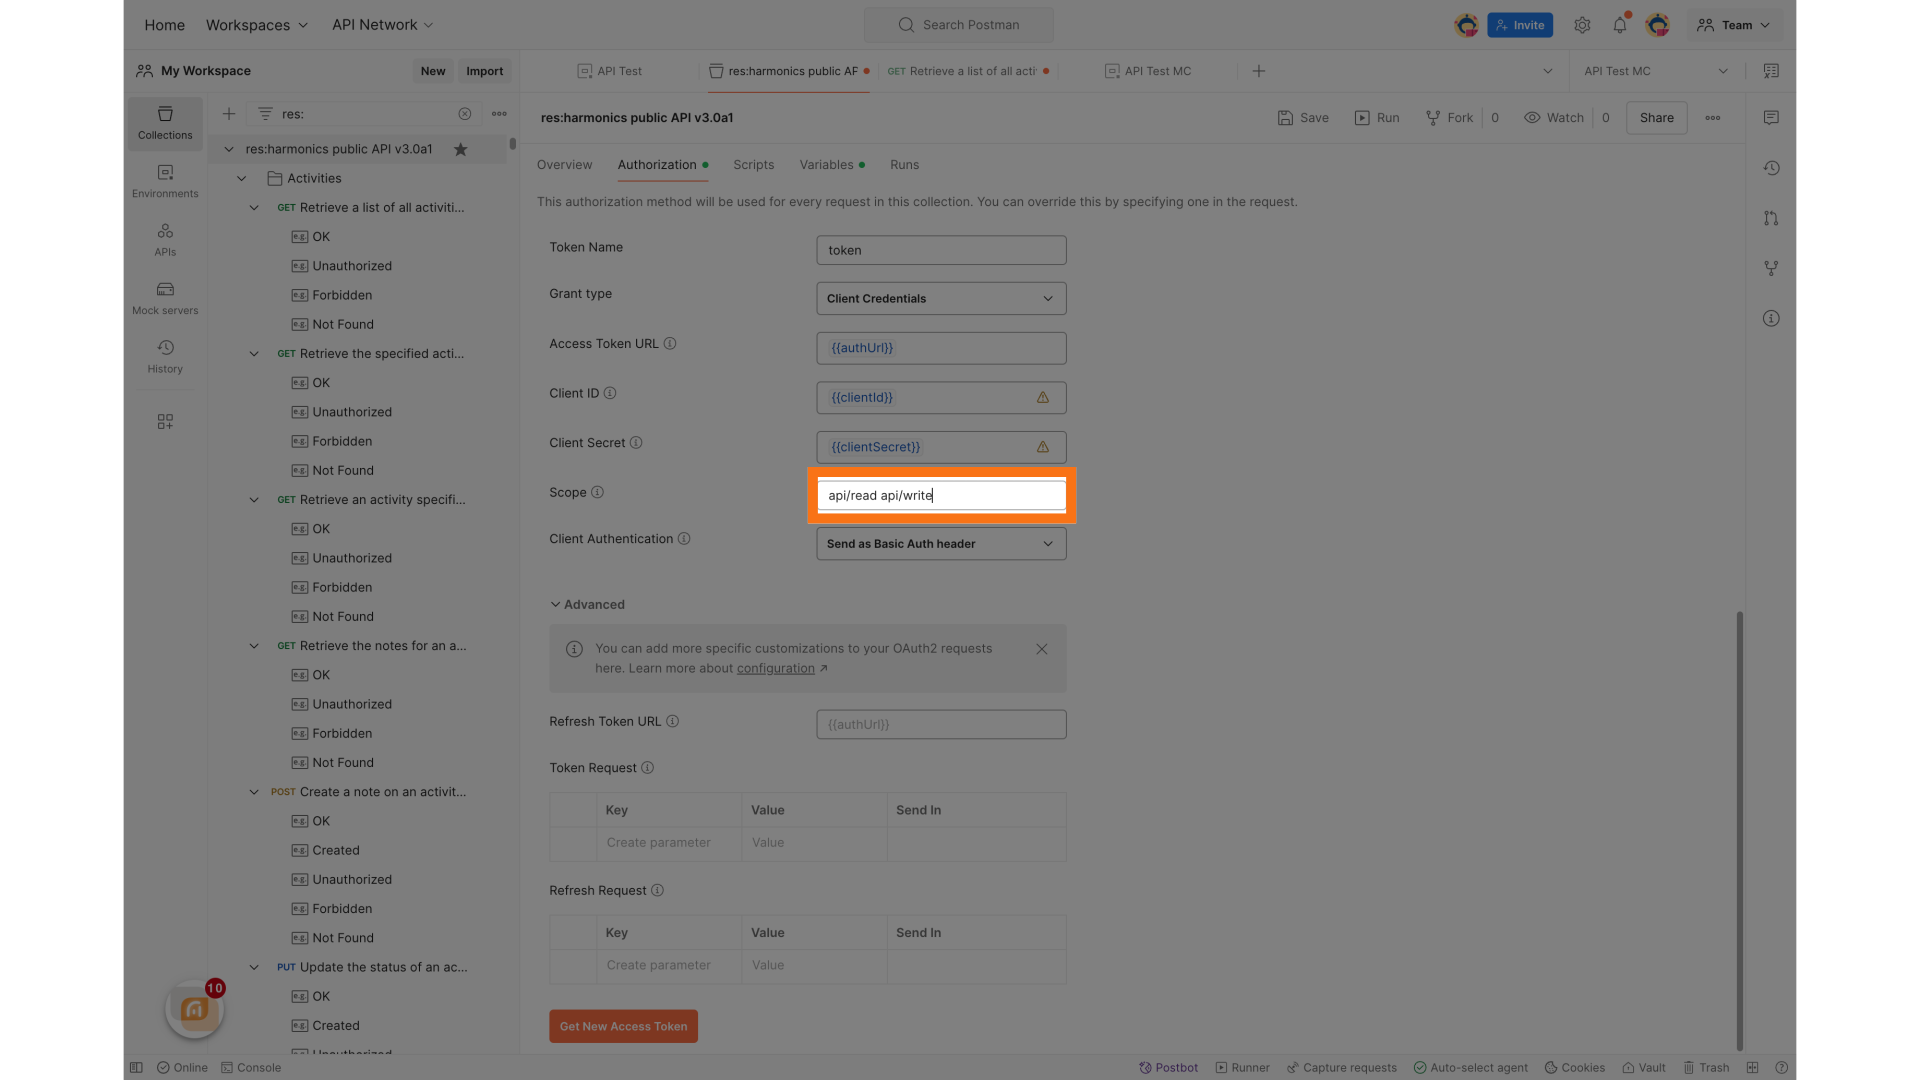Select the APIs sidebar icon

[x=164, y=239]
